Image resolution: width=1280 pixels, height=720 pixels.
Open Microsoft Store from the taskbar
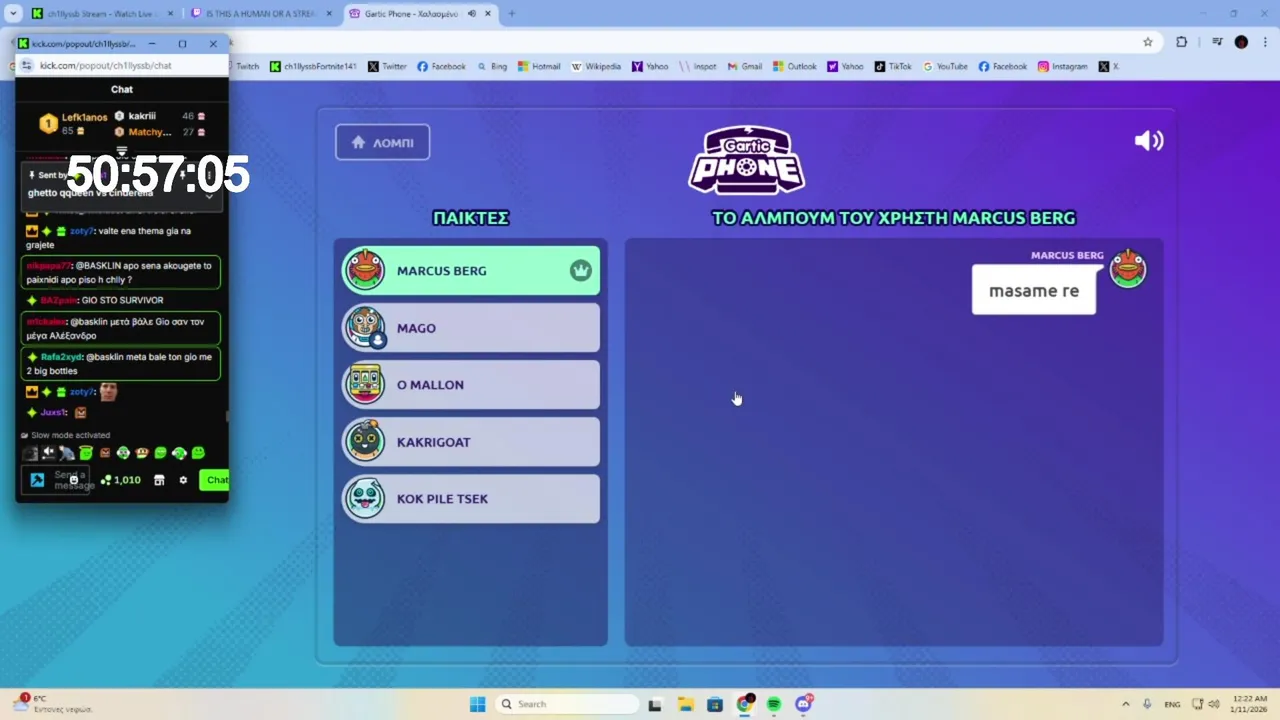point(714,704)
